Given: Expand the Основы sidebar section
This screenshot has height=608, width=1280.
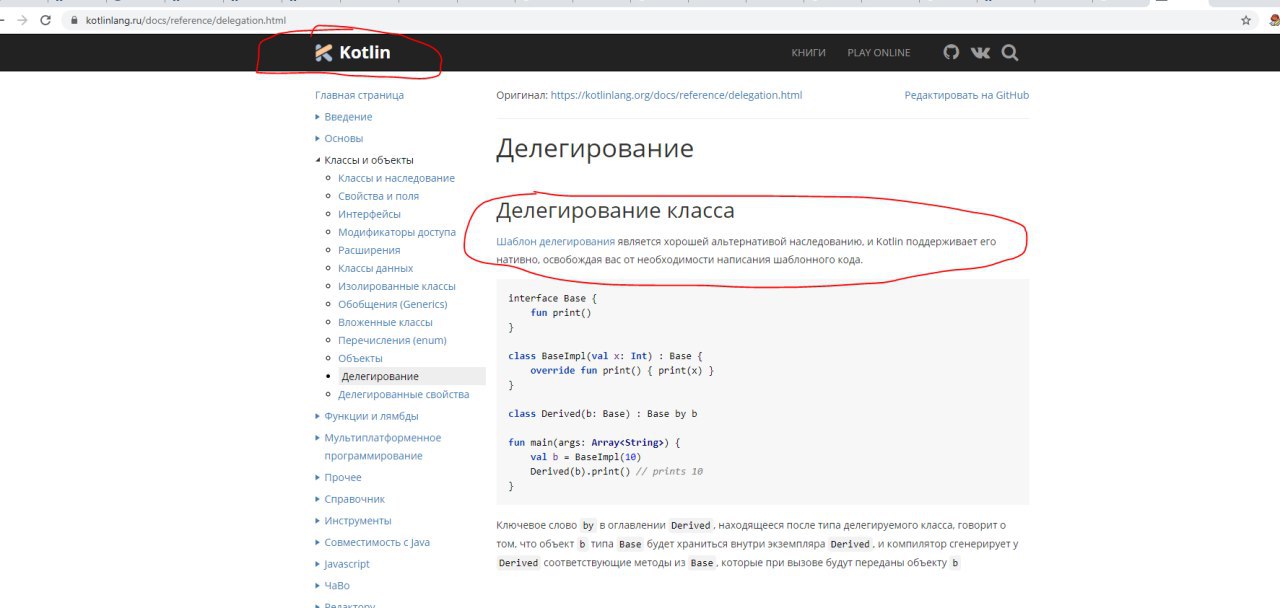Looking at the screenshot, I should (343, 138).
